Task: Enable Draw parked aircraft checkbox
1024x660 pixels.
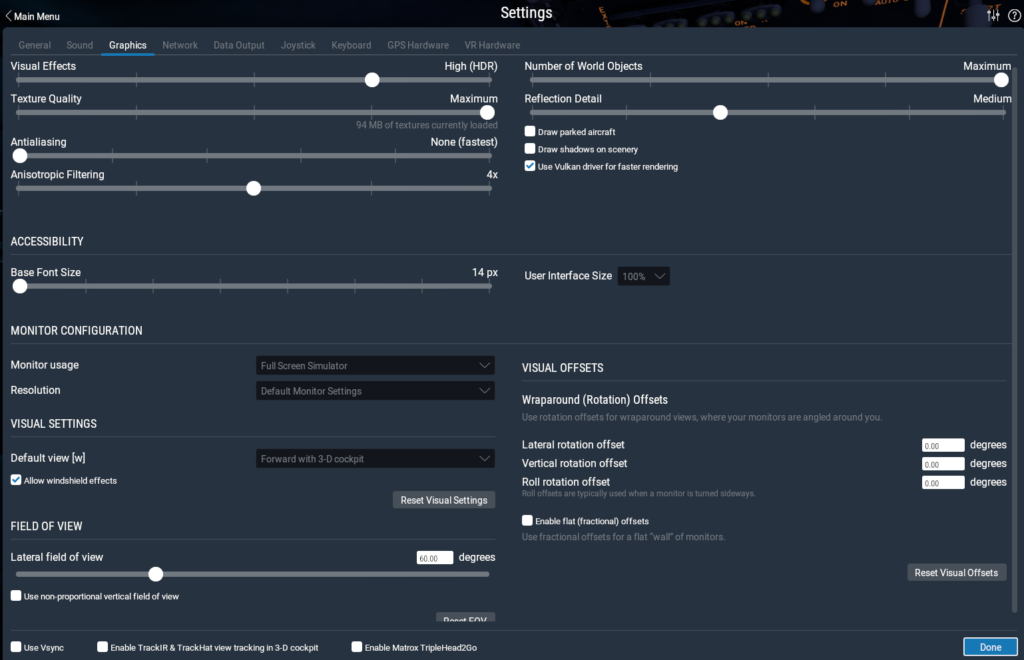Action: tap(530, 132)
